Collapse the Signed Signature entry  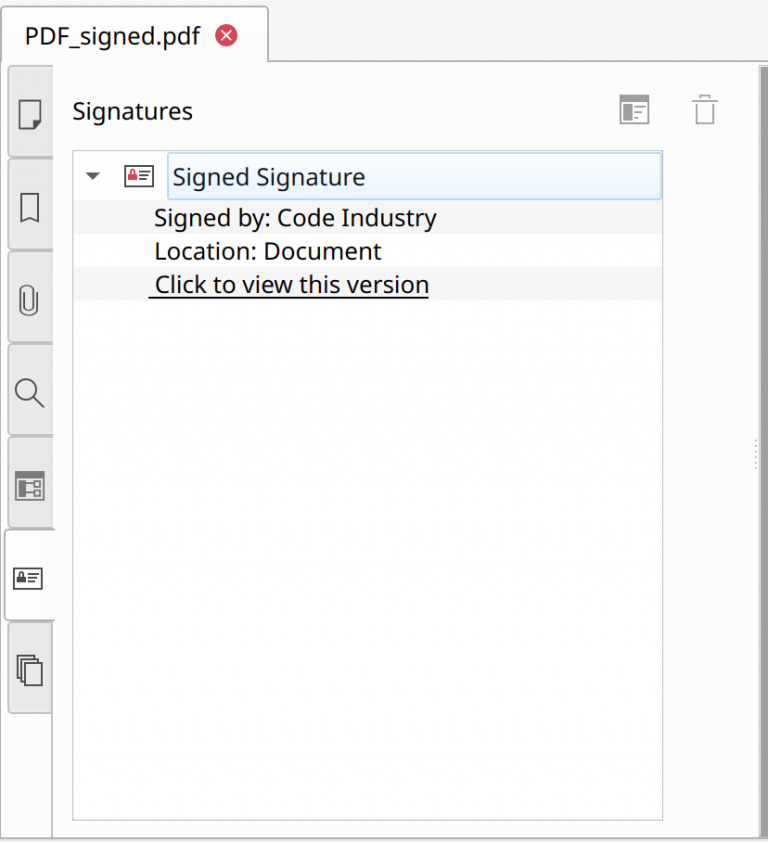point(92,176)
